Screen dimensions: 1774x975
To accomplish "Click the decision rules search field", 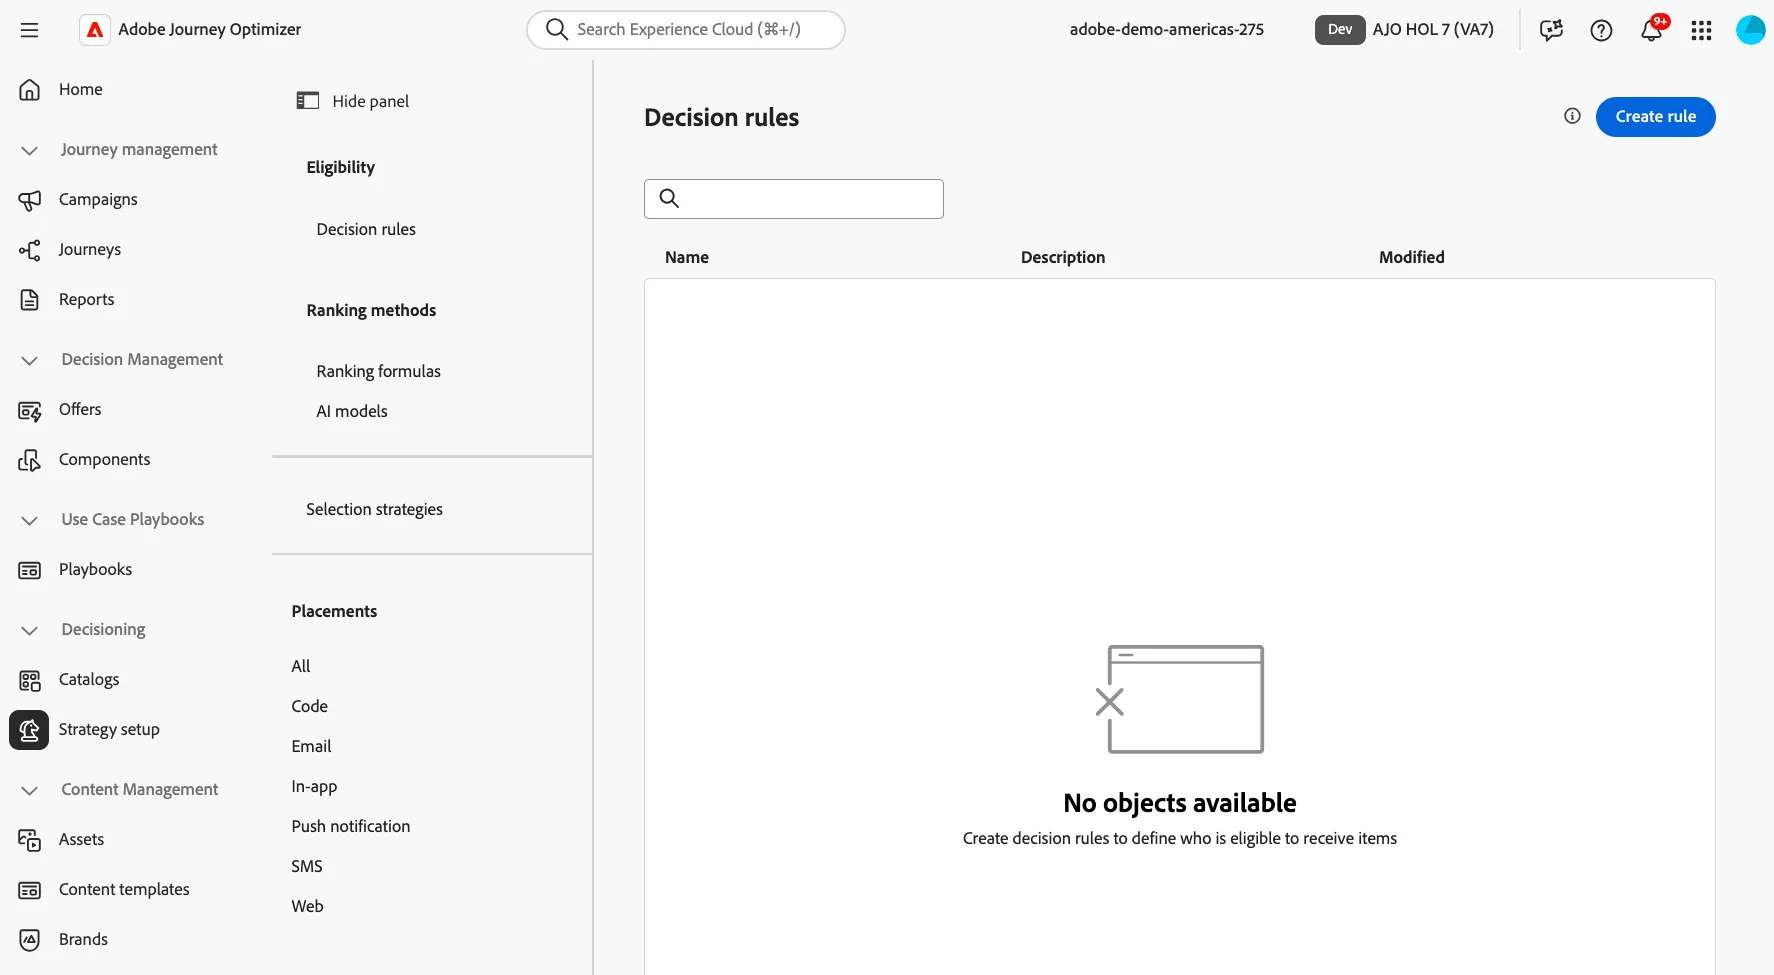I will tap(794, 199).
